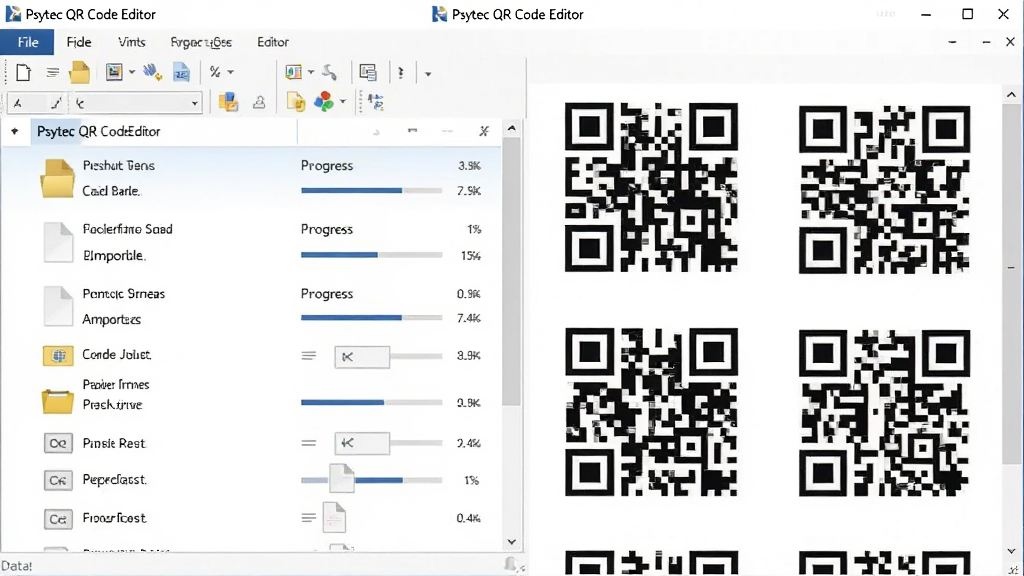Image resolution: width=1024 pixels, height=576 pixels.
Task: Click the Prackitnve progress bar
Action: 372,403
